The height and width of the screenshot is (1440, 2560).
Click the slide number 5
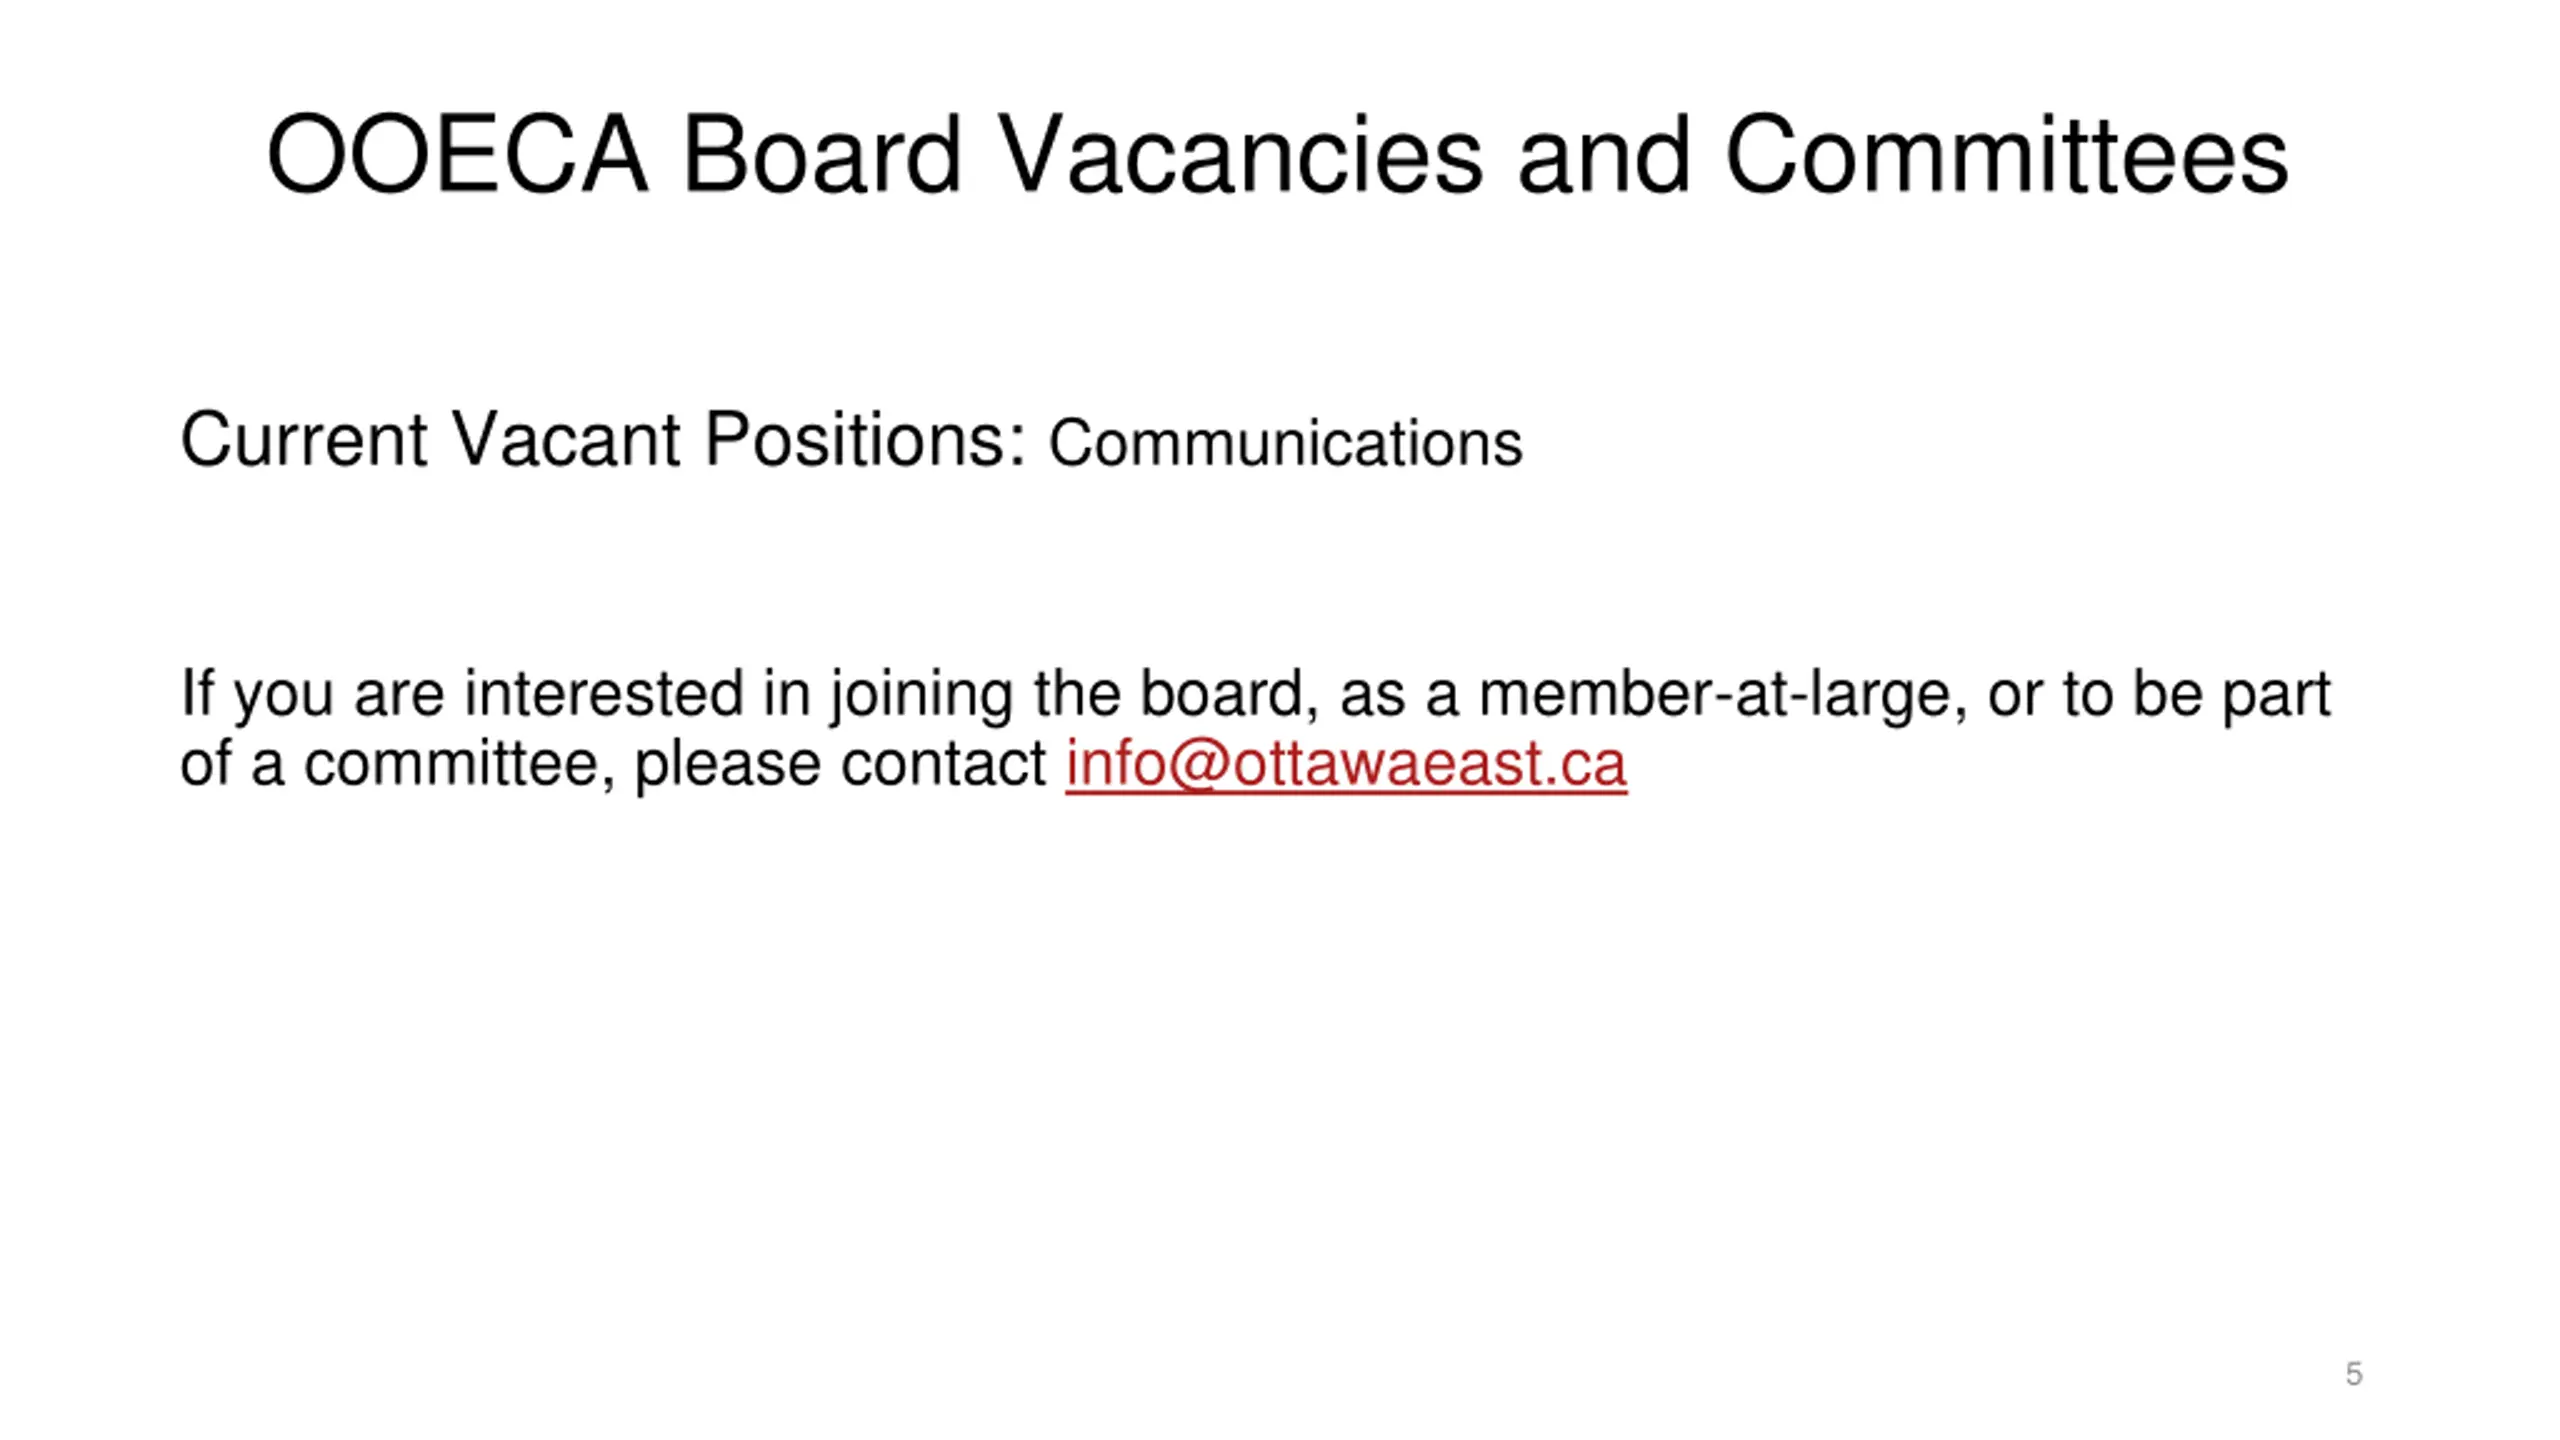[2354, 1374]
